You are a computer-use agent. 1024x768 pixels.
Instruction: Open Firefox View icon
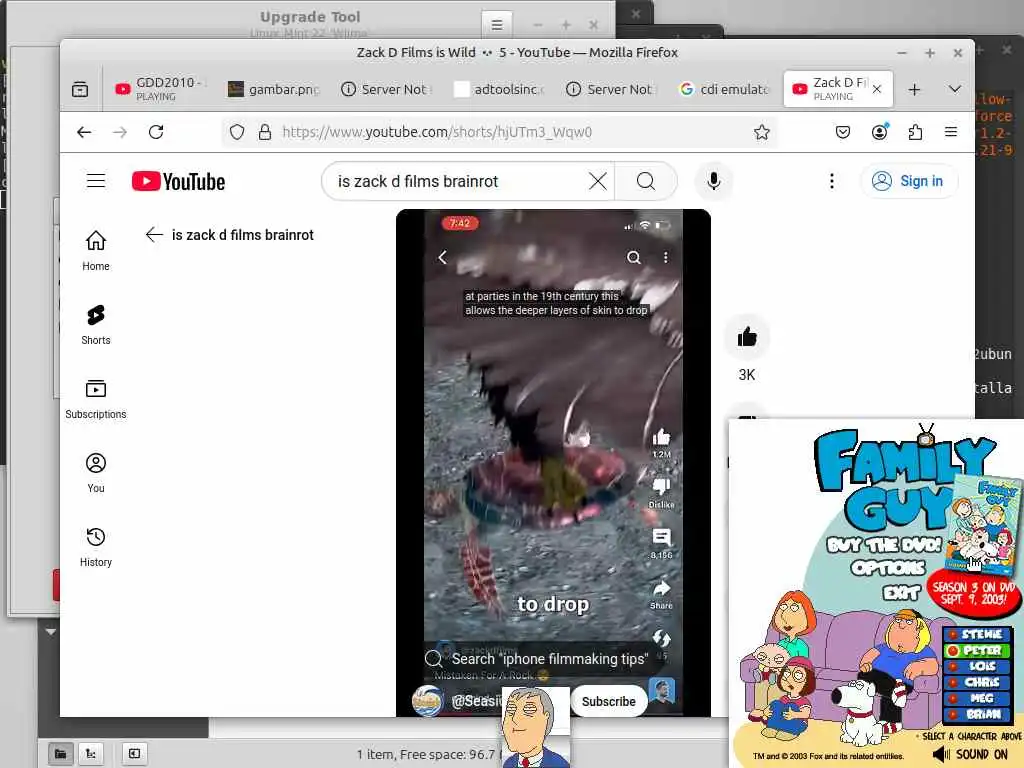(80, 89)
